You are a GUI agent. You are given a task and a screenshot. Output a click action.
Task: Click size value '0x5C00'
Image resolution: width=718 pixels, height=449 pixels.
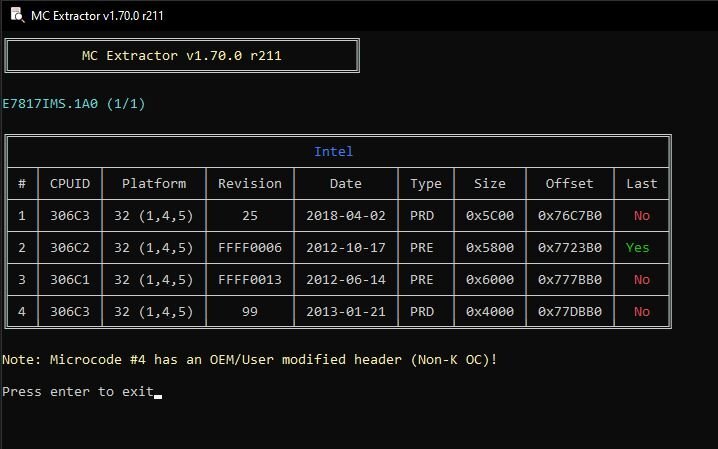tap(490, 216)
